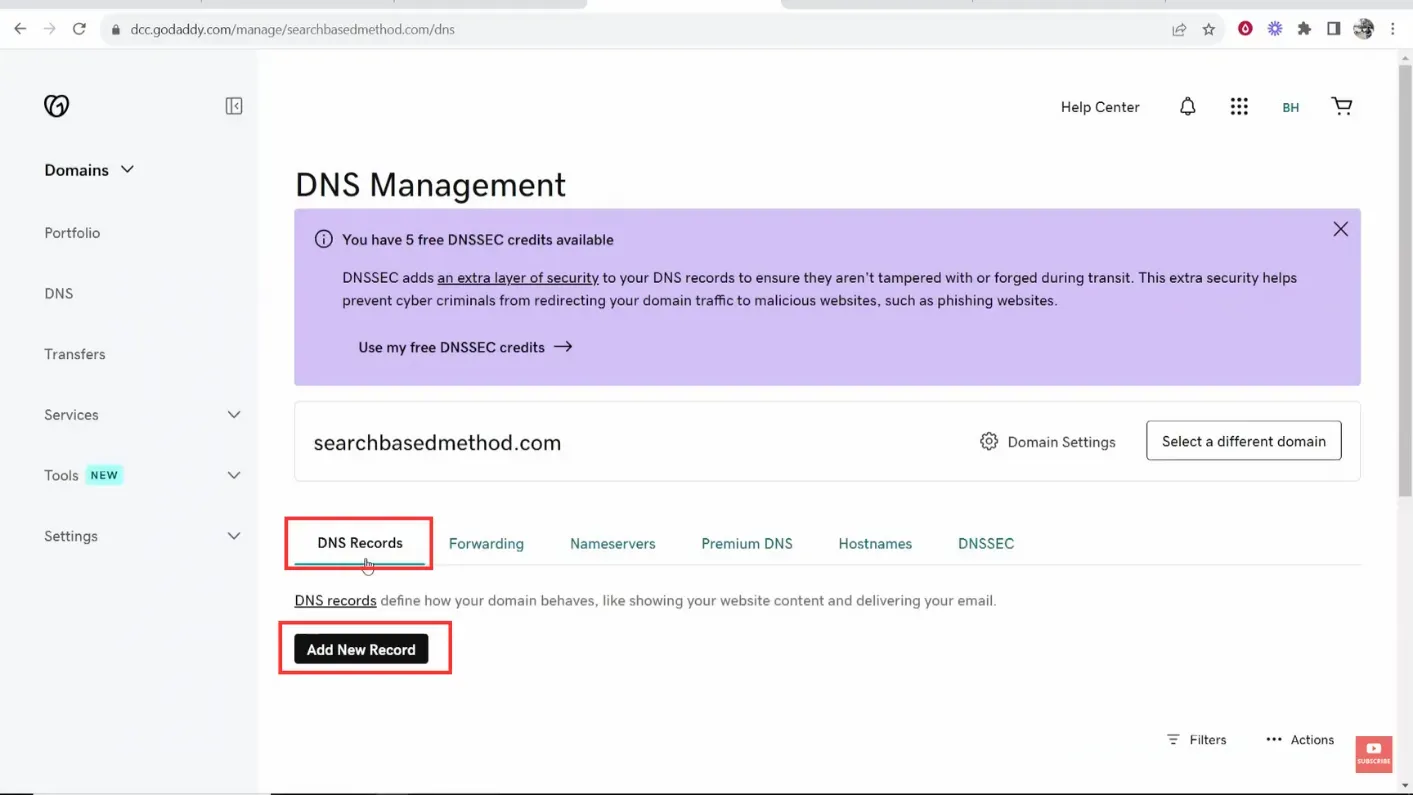1413x795 pixels.
Task: Expand the Domains dropdown
Action: pos(89,170)
